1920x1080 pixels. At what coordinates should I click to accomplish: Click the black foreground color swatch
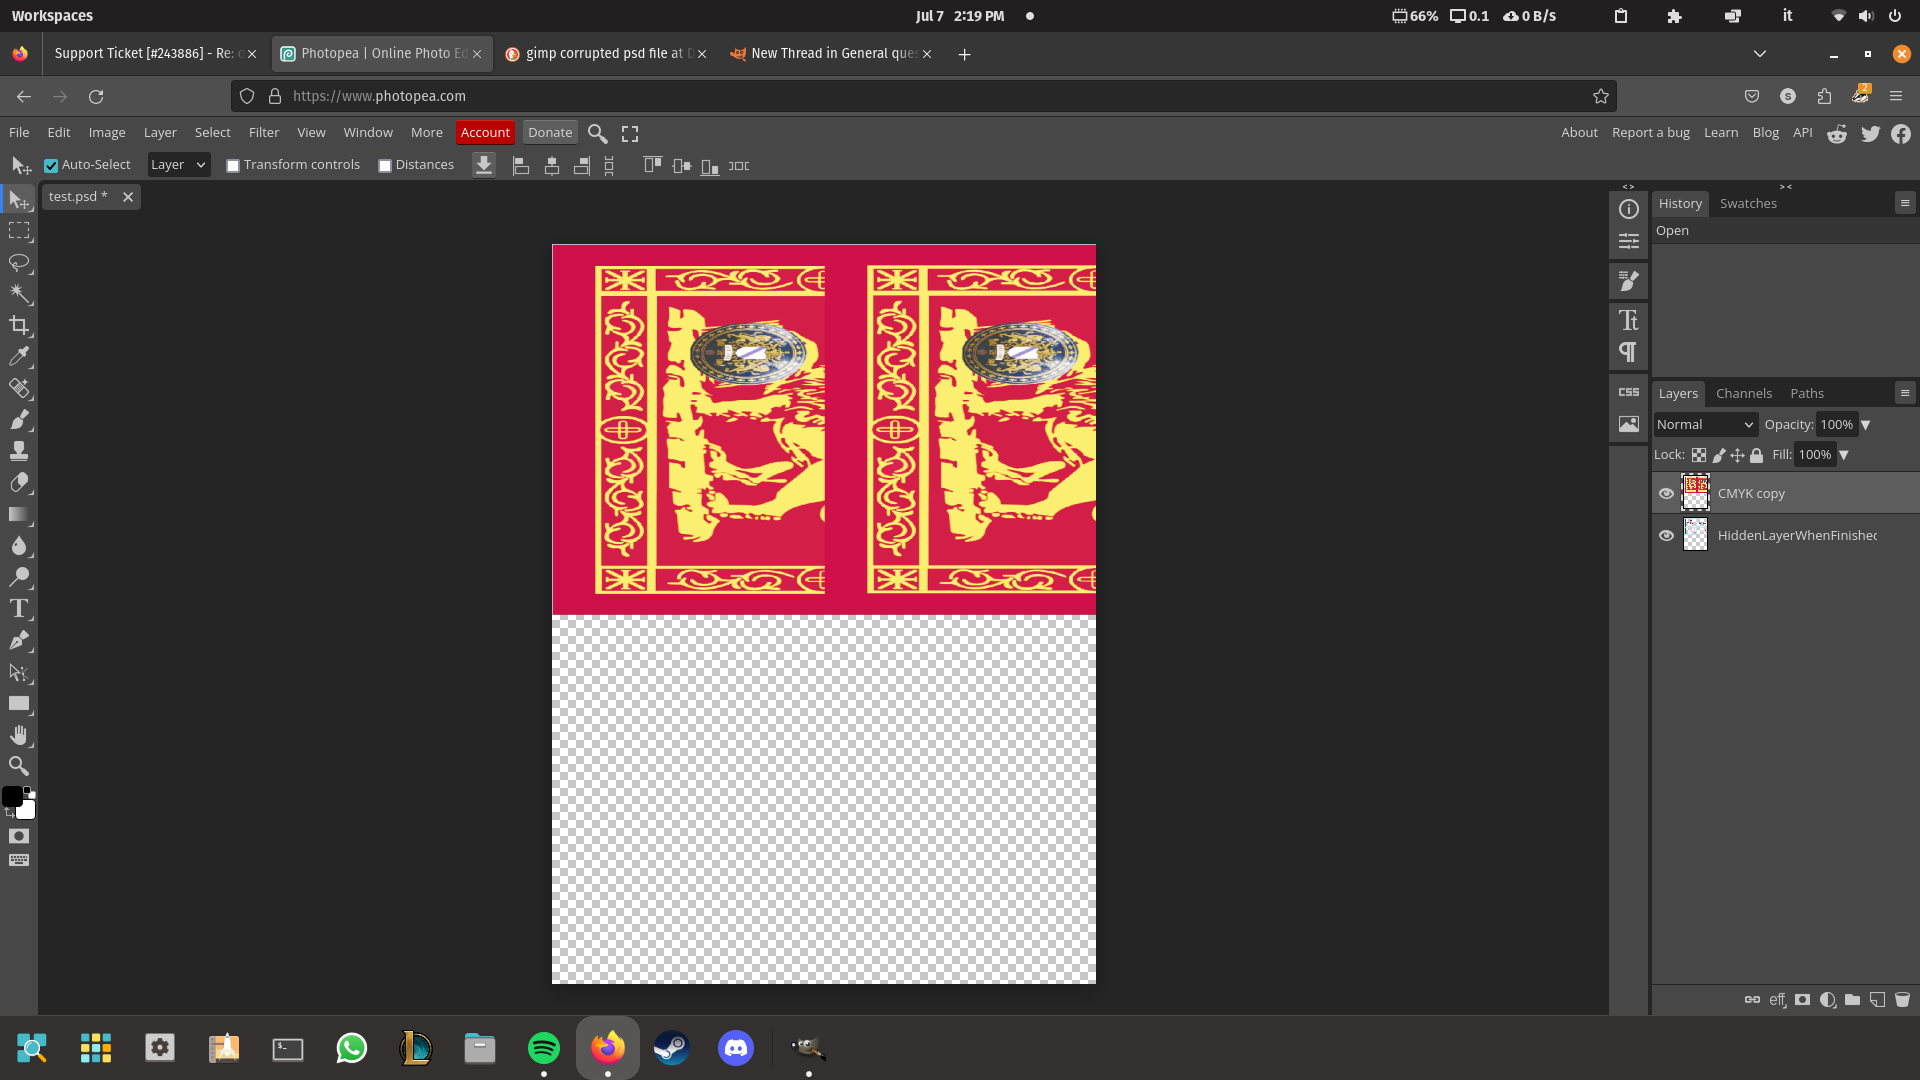pos(12,796)
